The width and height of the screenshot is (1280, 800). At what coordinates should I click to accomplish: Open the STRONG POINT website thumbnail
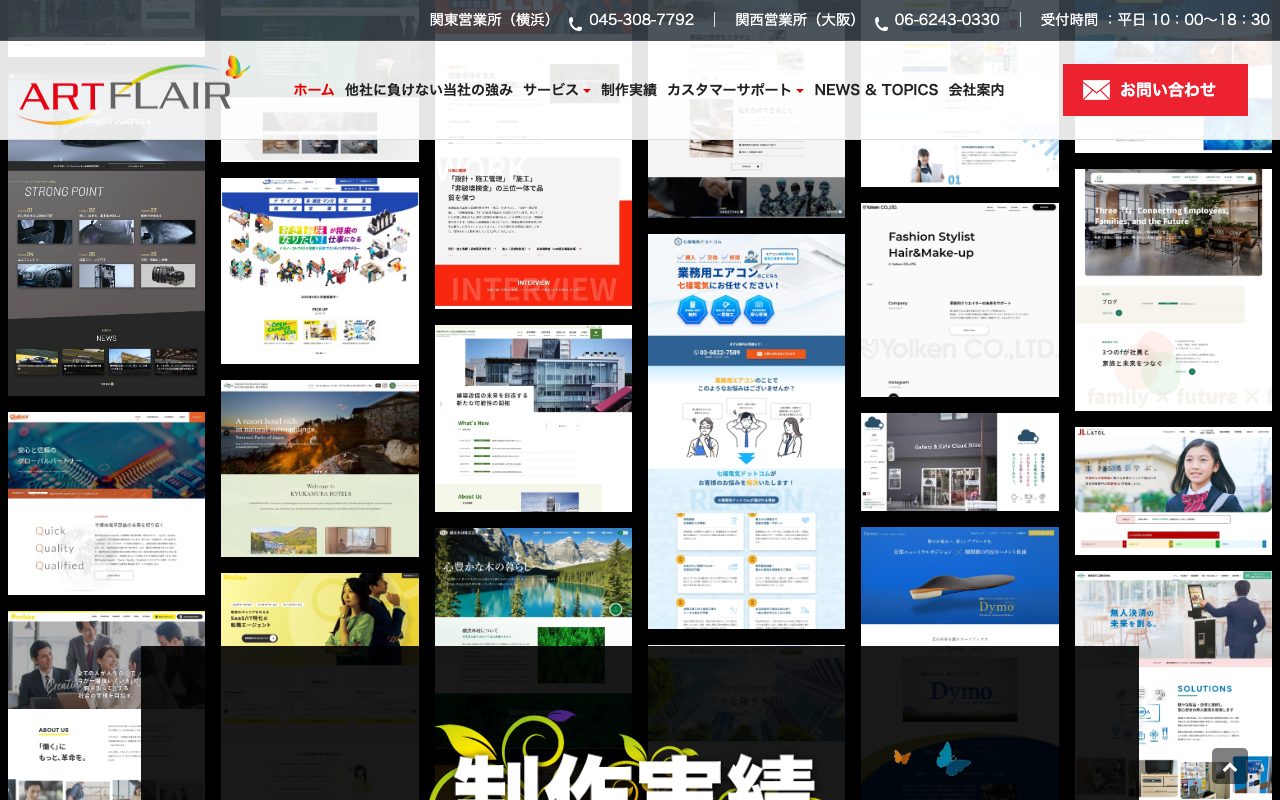coord(107,268)
